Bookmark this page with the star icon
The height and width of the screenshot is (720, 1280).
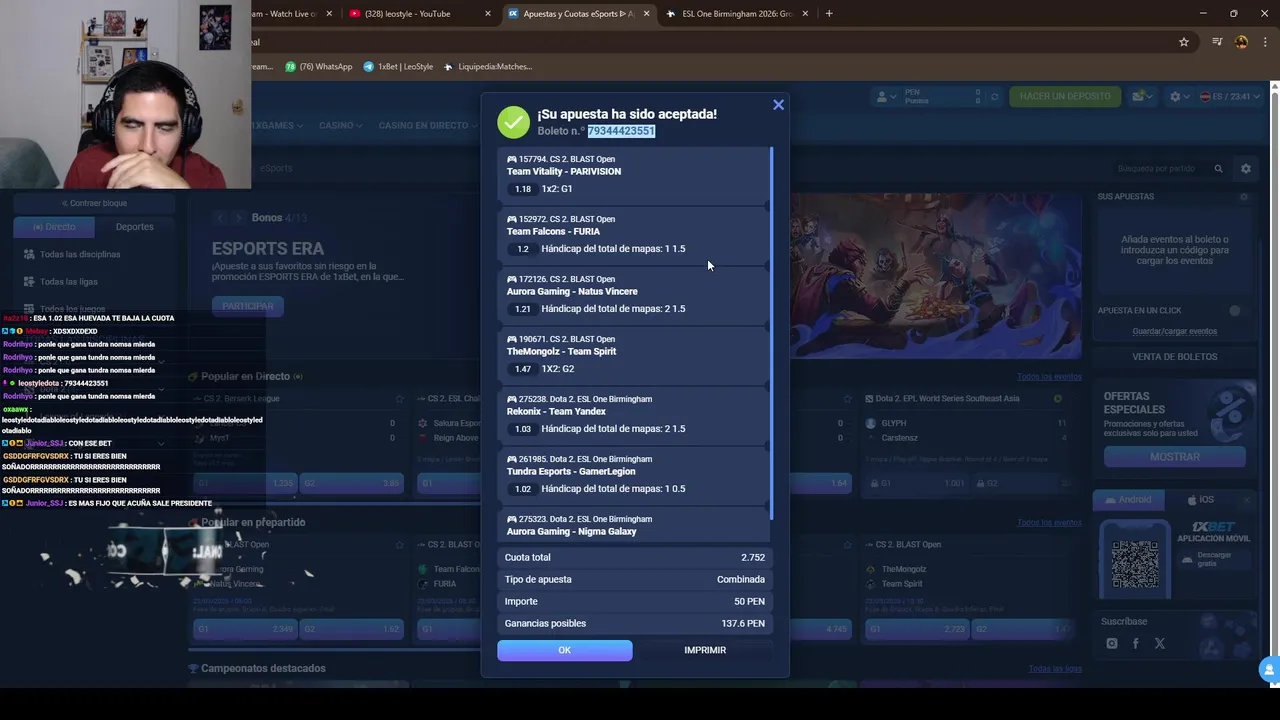1184,42
